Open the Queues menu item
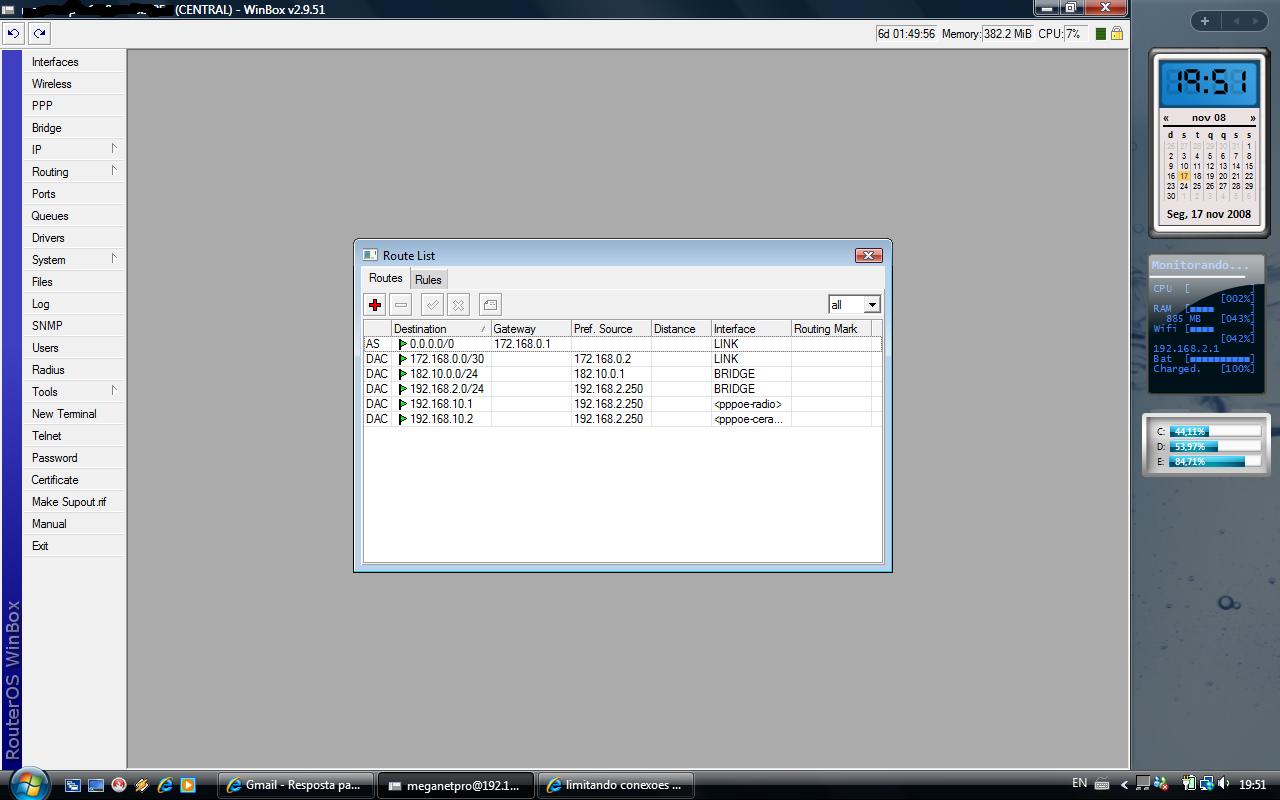The image size is (1280, 800). pyautogui.click(x=74, y=216)
